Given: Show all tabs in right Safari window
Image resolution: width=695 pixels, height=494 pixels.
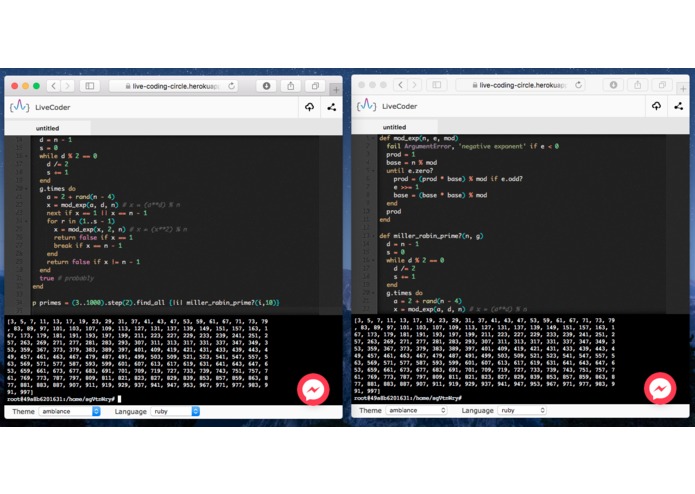Looking at the screenshot, I should click(x=662, y=85).
